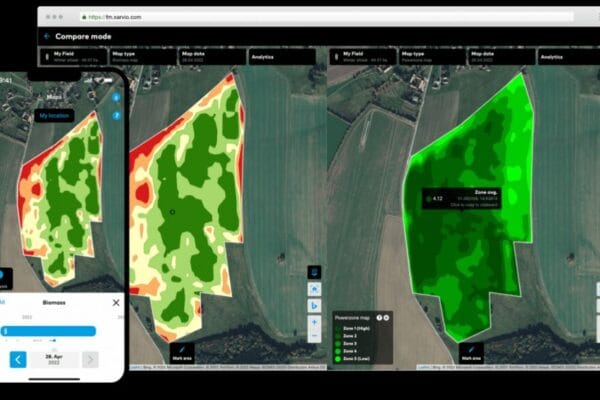Tap upper blue round icon on phone map

116,98
